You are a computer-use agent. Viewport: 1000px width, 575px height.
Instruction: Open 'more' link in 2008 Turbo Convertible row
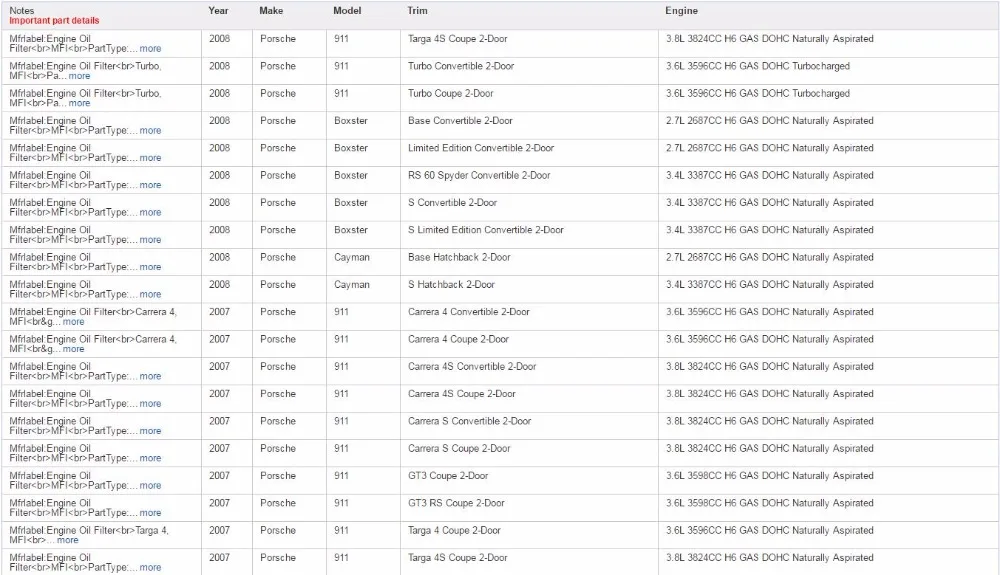tap(79, 76)
